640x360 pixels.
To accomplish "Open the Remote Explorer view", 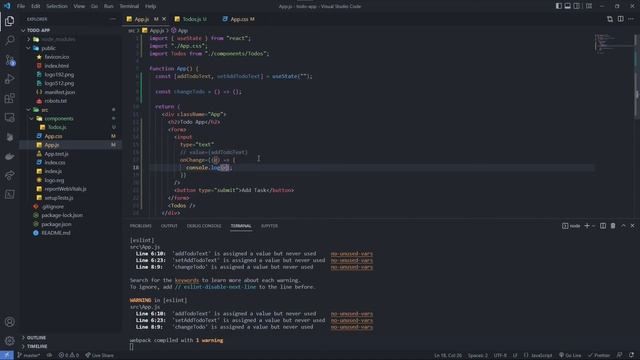I will coord(9,118).
